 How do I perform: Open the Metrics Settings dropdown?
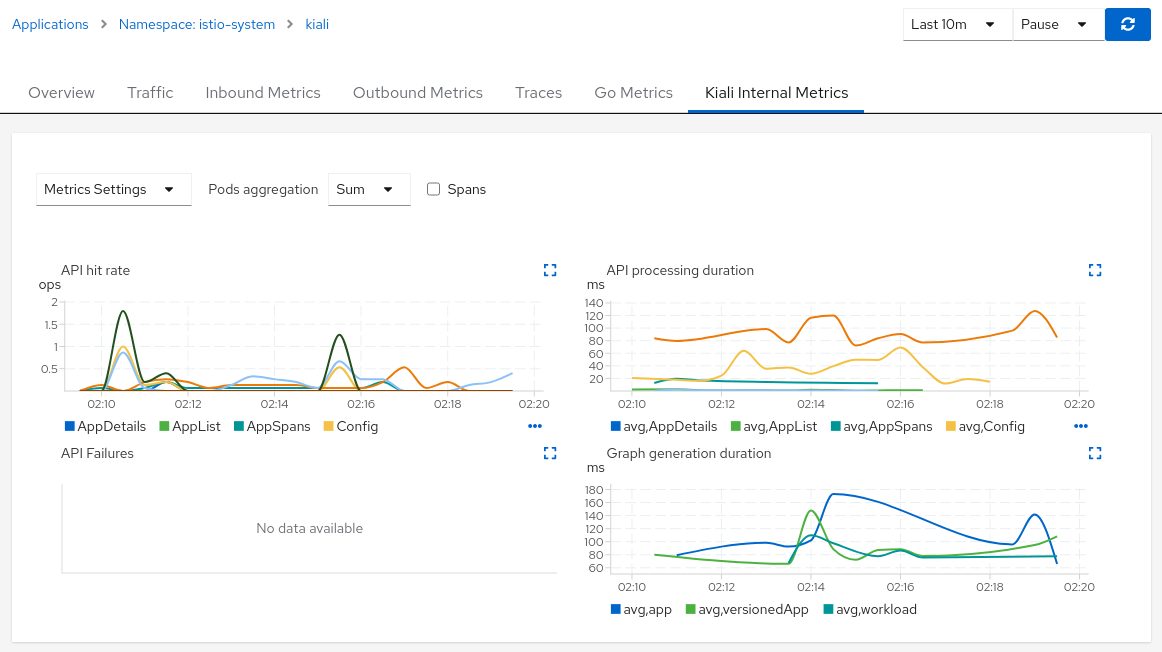pyautogui.click(x=113, y=189)
